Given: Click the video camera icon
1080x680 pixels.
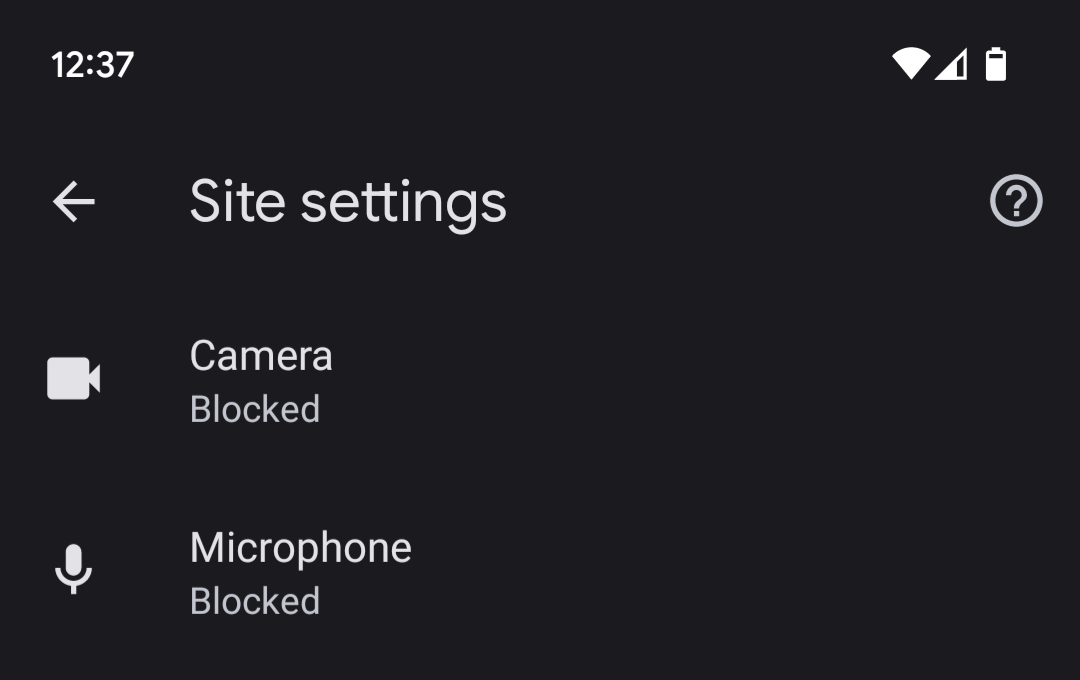Looking at the screenshot, I should (74, 379).
